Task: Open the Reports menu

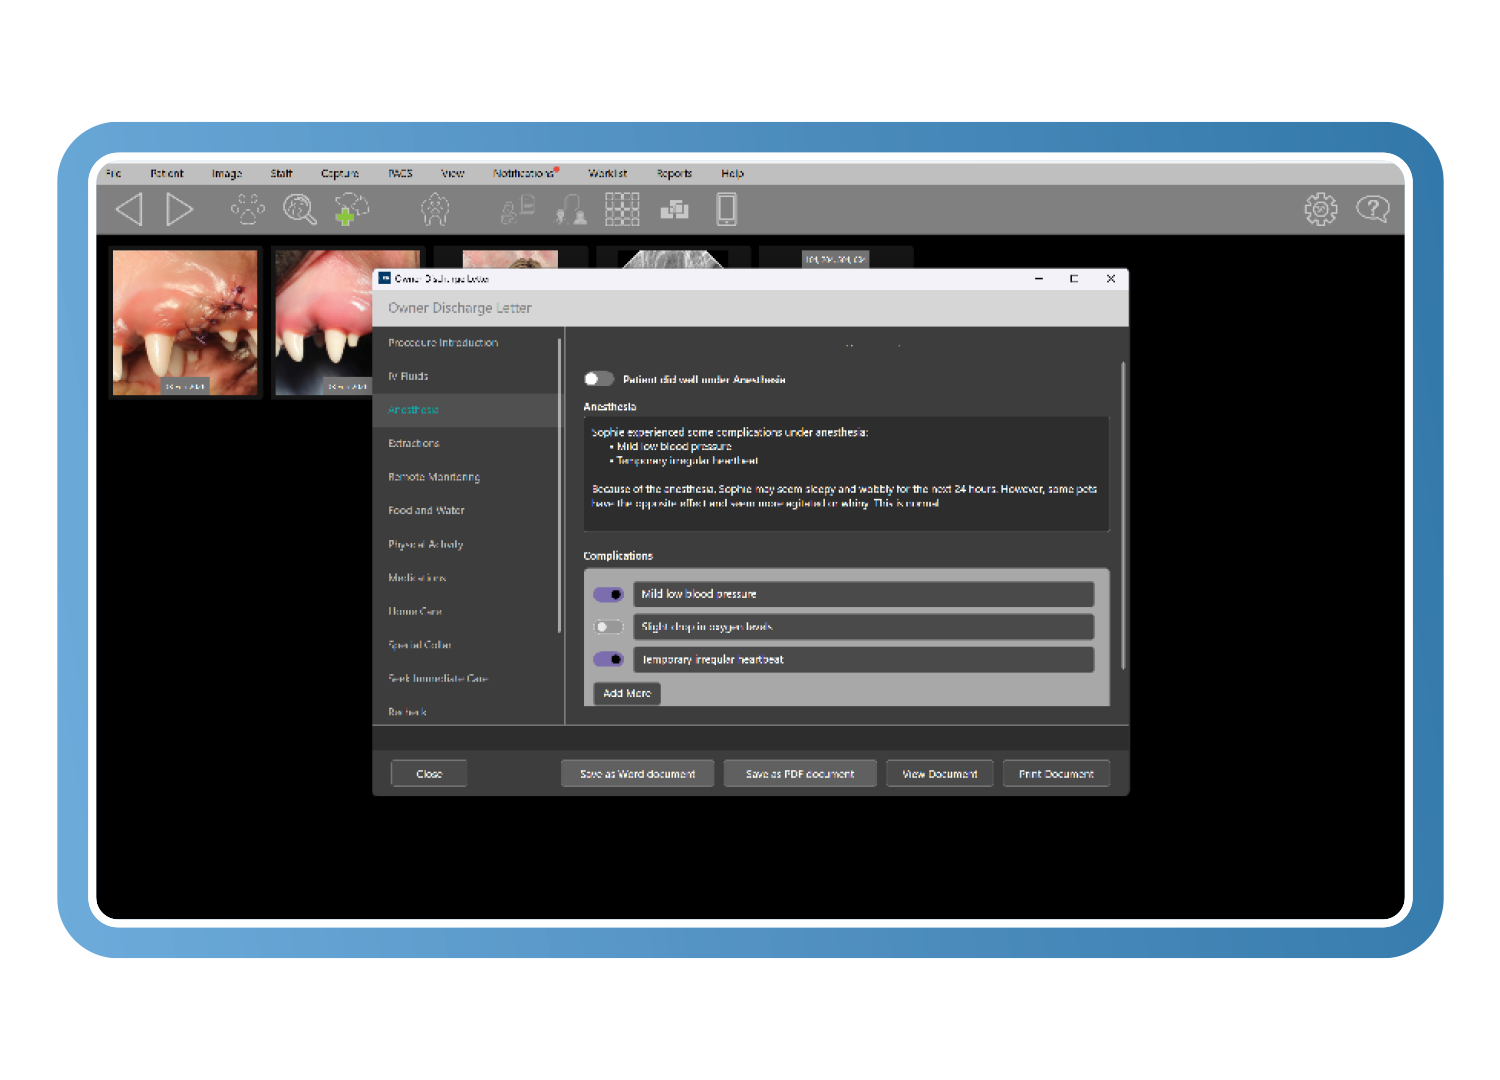Action: (674, 174)
